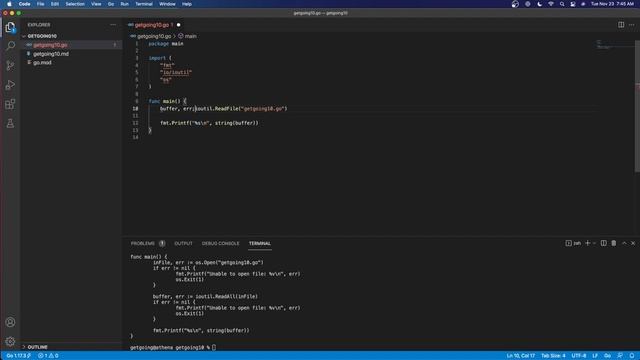Create a new terminal with plus
Viewport: 640px width, 360px height.
point(588,243)
